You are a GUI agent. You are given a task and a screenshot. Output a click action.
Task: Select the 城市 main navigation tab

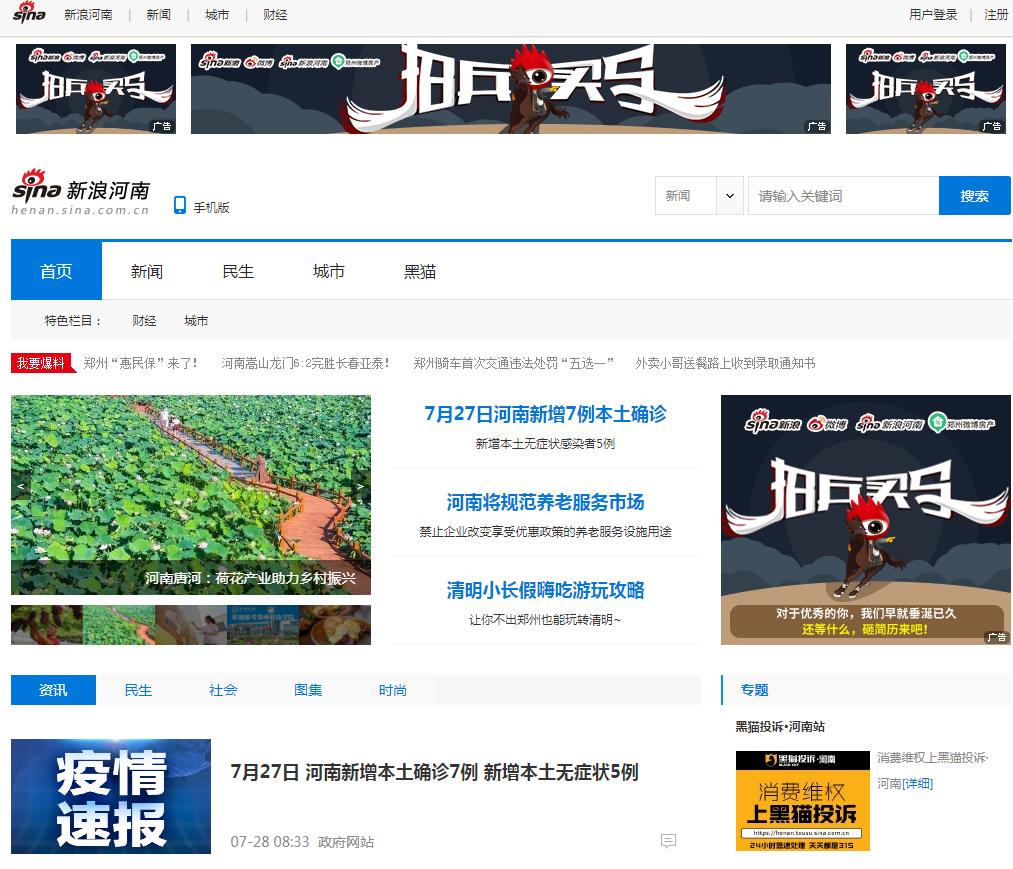(329, 271)
